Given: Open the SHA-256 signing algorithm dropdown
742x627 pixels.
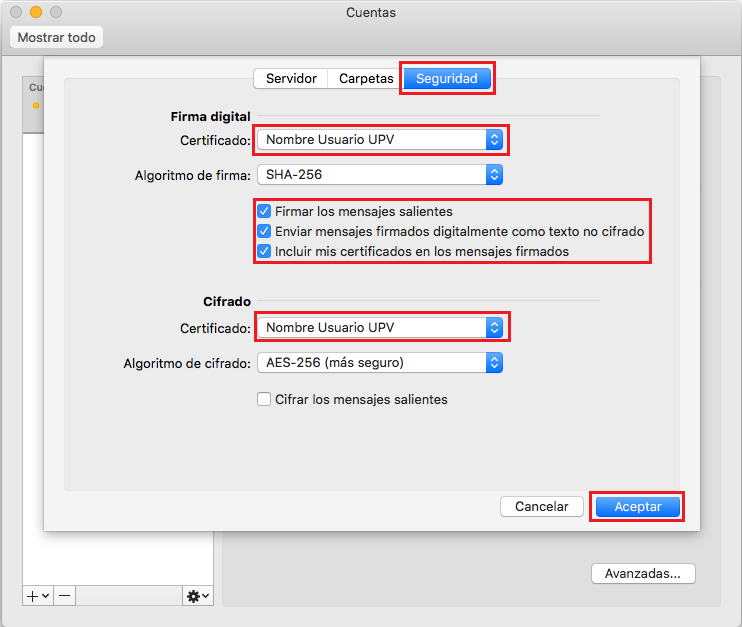Looking at the screenshot, I should [x=380, y=175].
